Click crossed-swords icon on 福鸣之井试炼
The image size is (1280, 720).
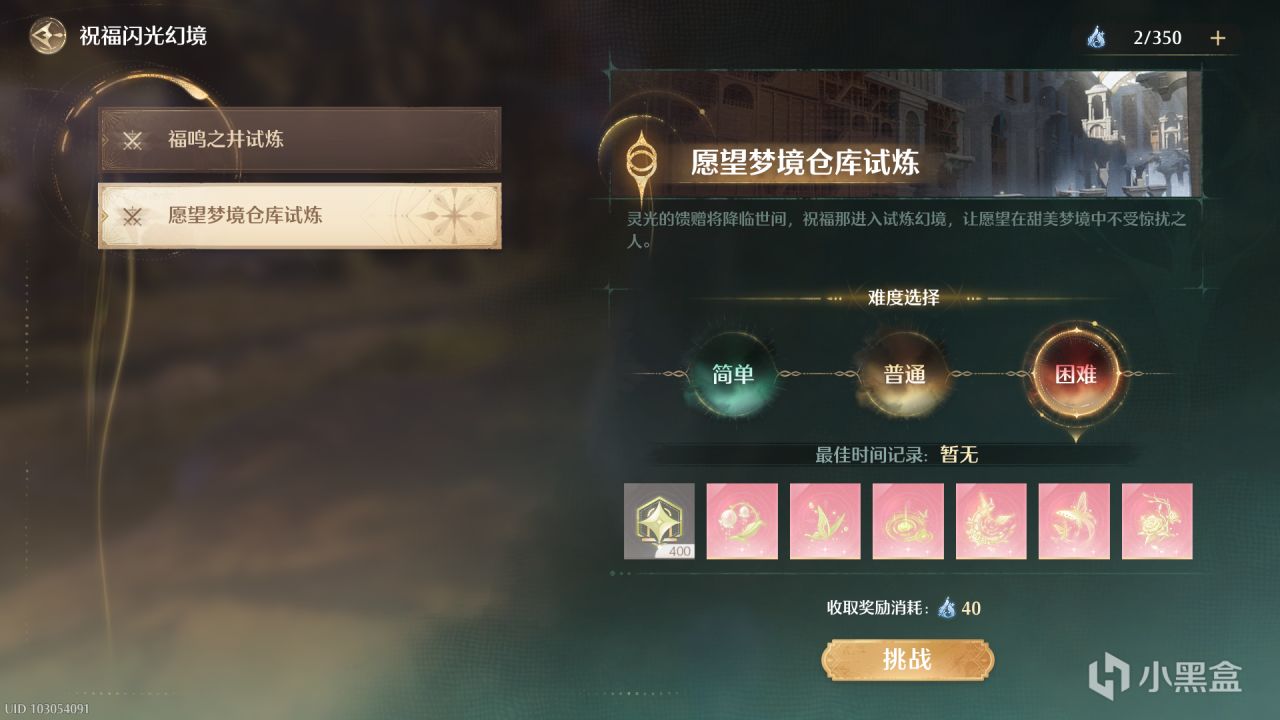(133, 140)
